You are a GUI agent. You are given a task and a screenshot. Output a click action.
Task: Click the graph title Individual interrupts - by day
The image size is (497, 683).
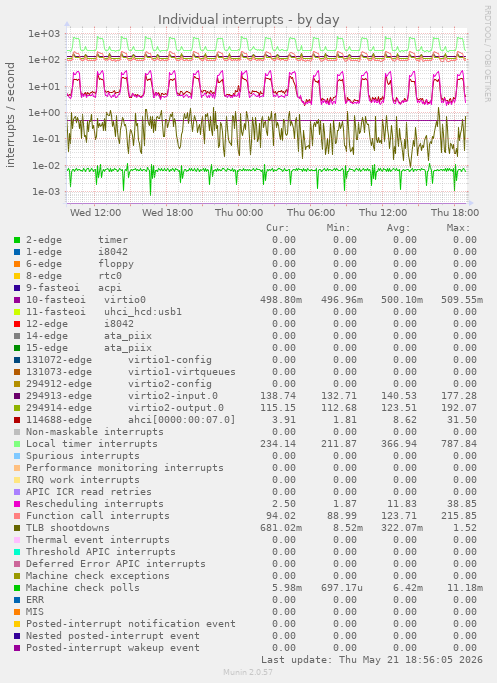coord(248,20)
